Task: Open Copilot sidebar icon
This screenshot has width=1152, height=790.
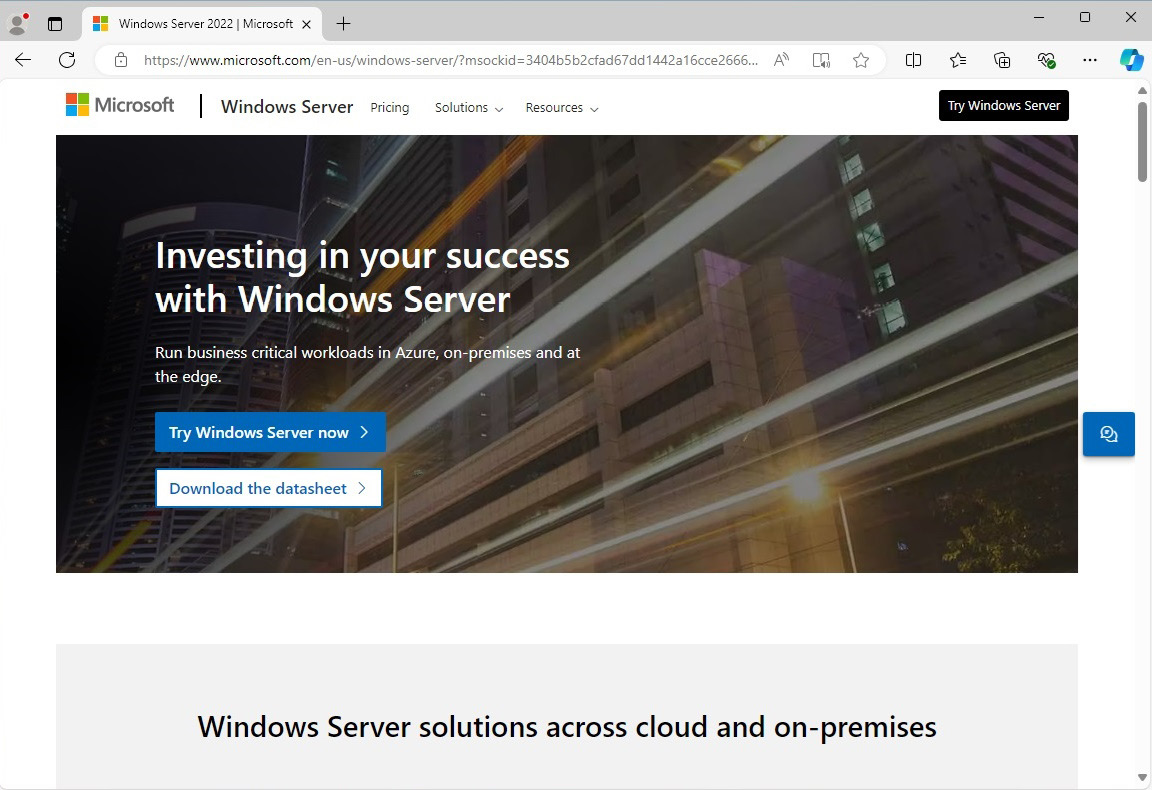Action: click(1131, 60)
